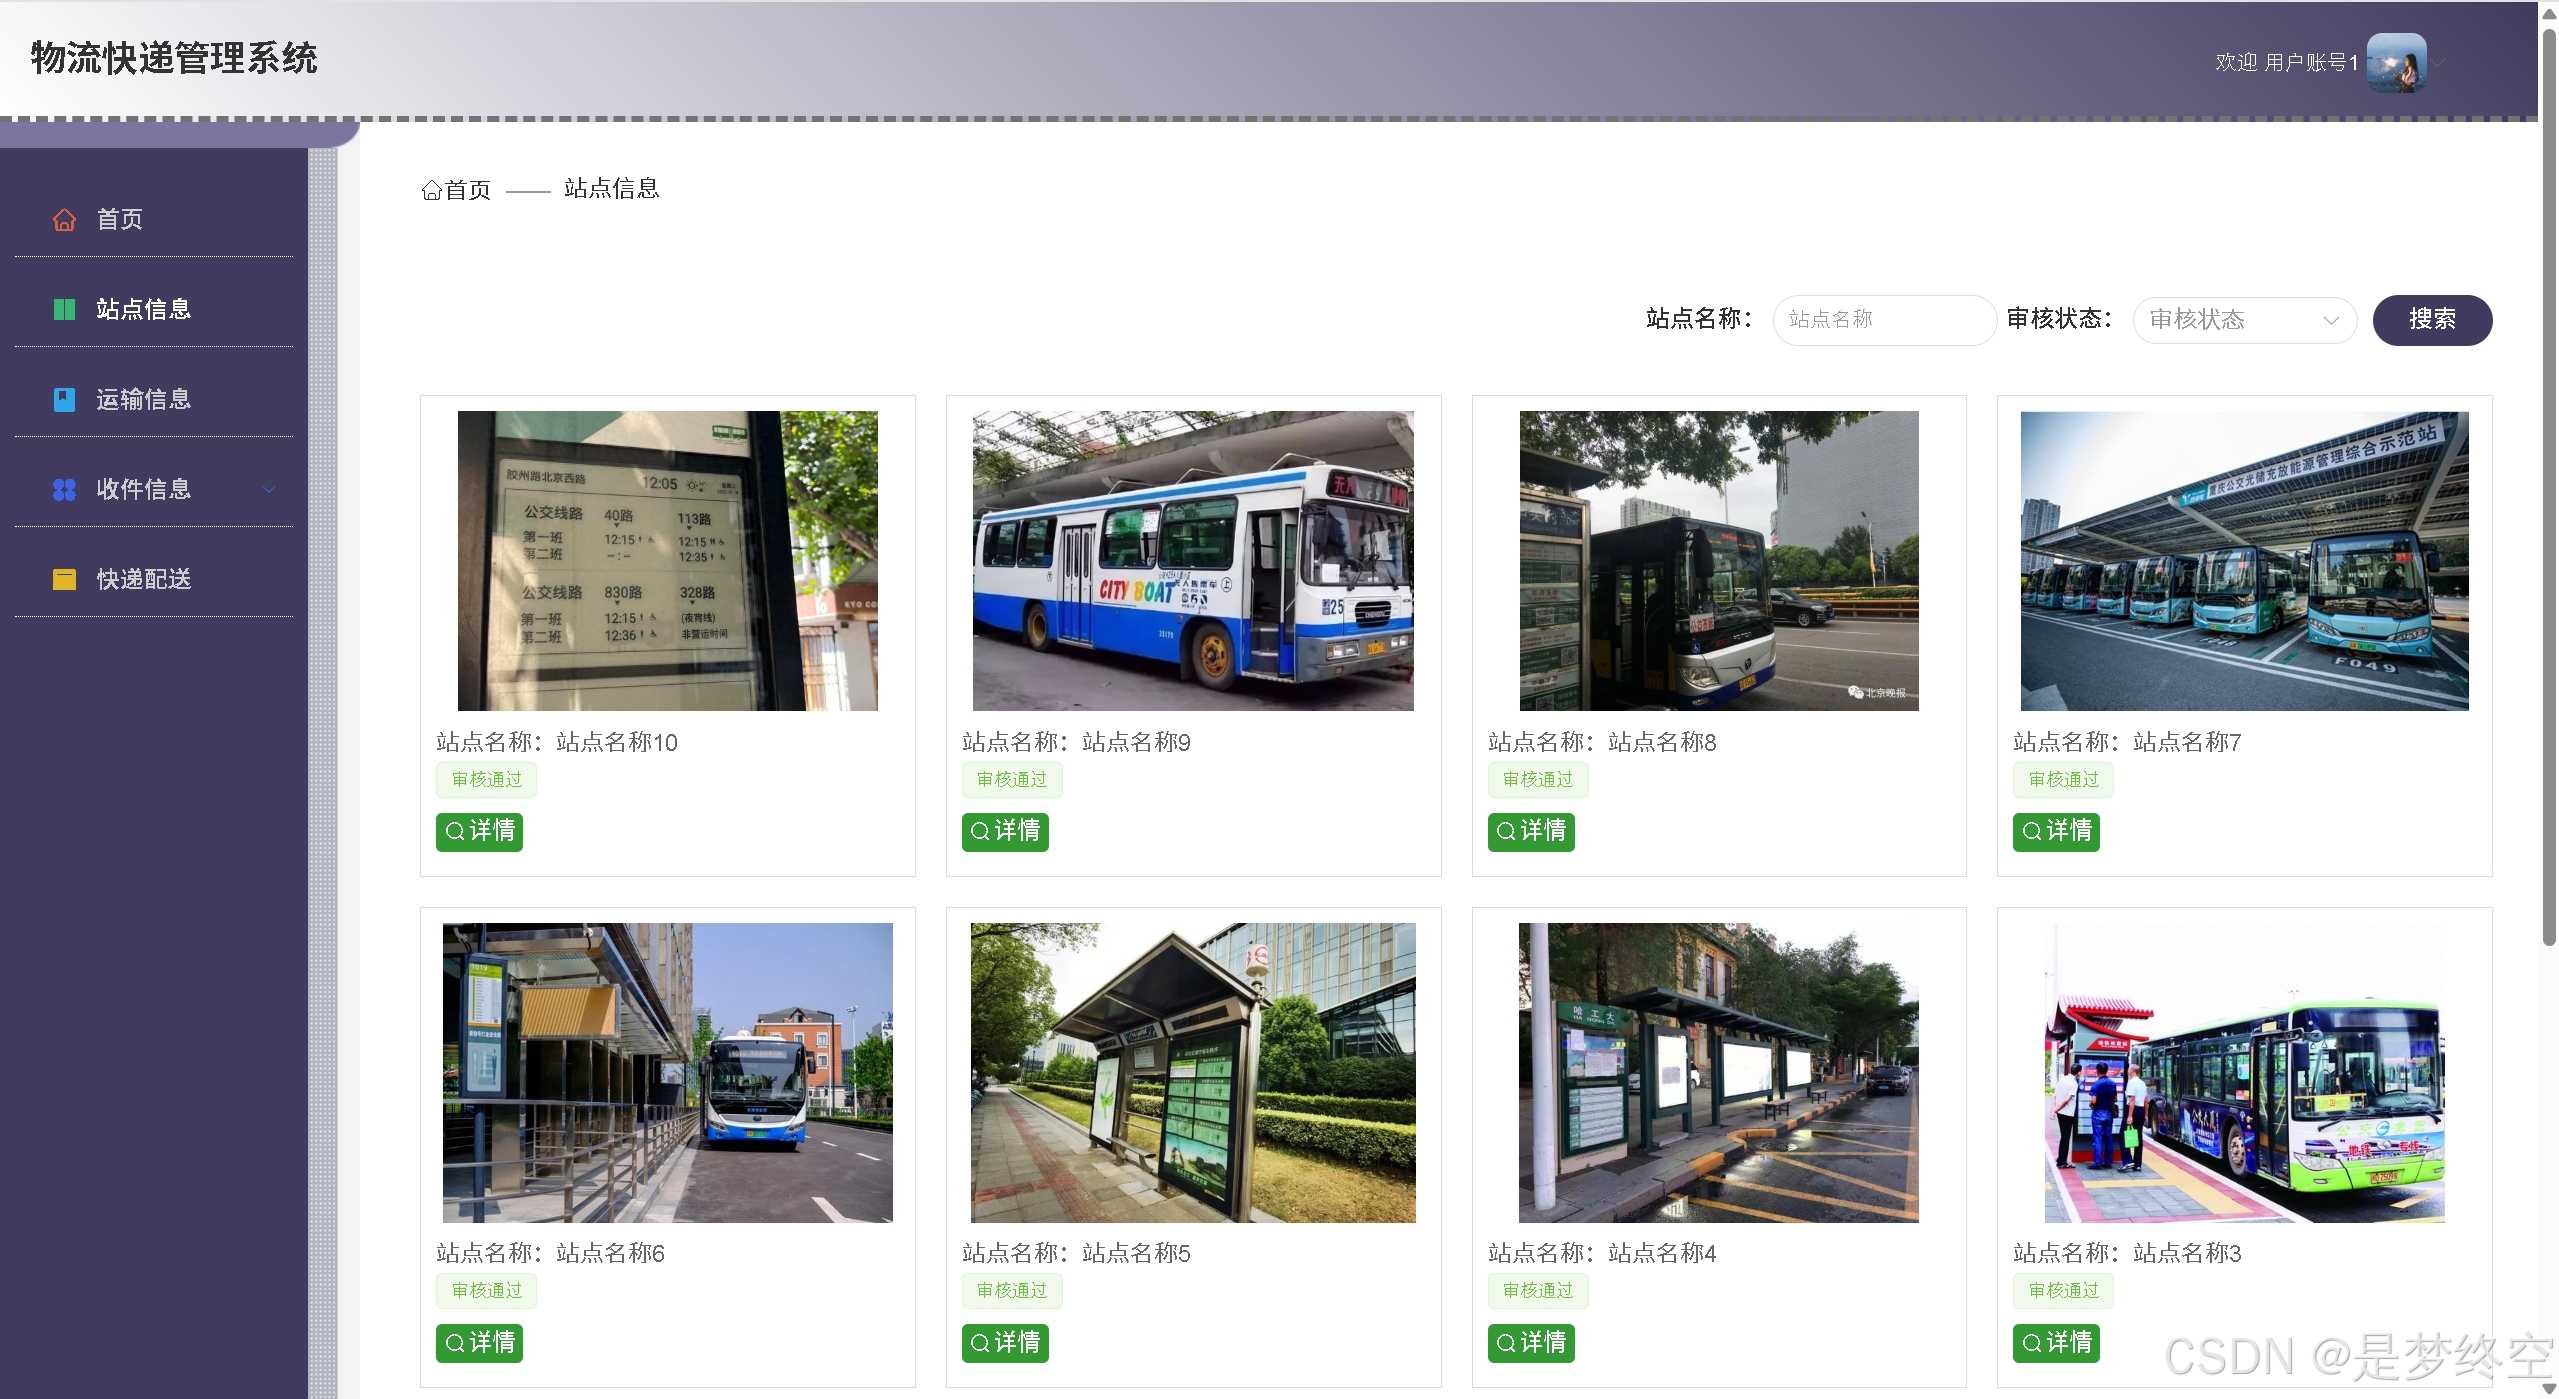Image resolution: width=2559 pixels, height=1399 pixels.
Task: Click 审核通过 tag under 站点名称8
Action: pyautogui.click(x=1537, y=780)
